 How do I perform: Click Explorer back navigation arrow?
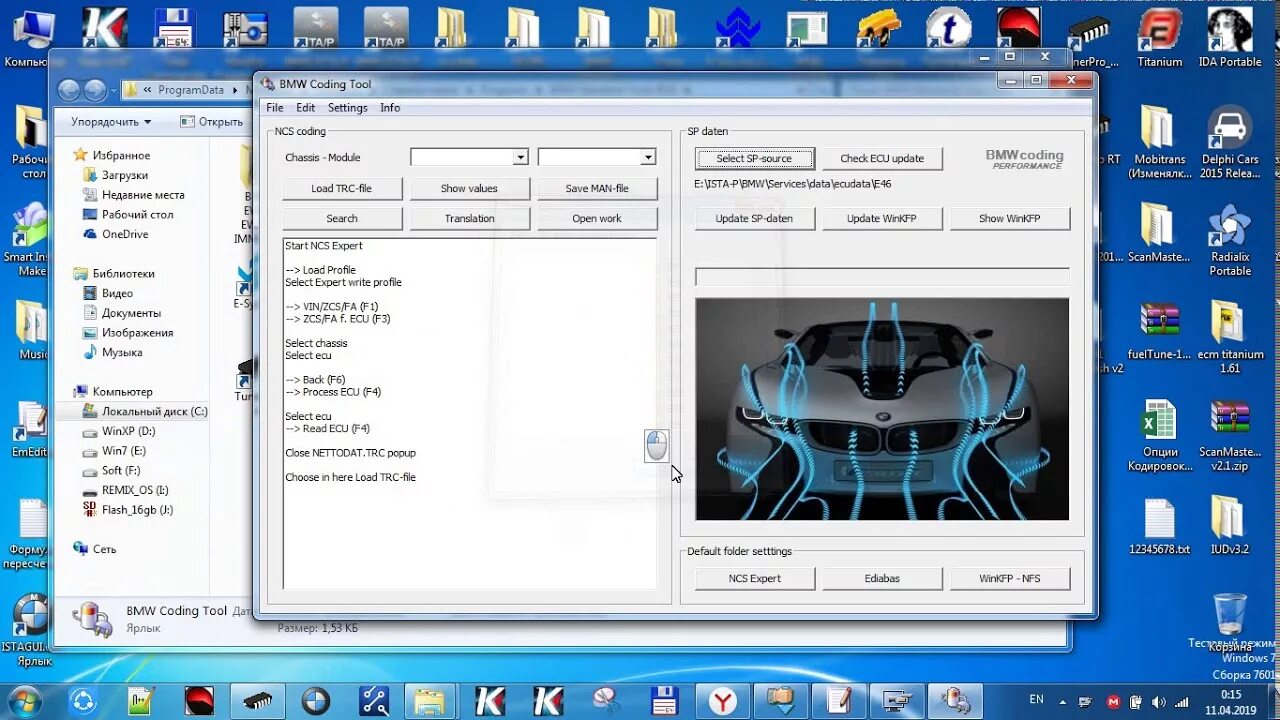coord(69,90)
